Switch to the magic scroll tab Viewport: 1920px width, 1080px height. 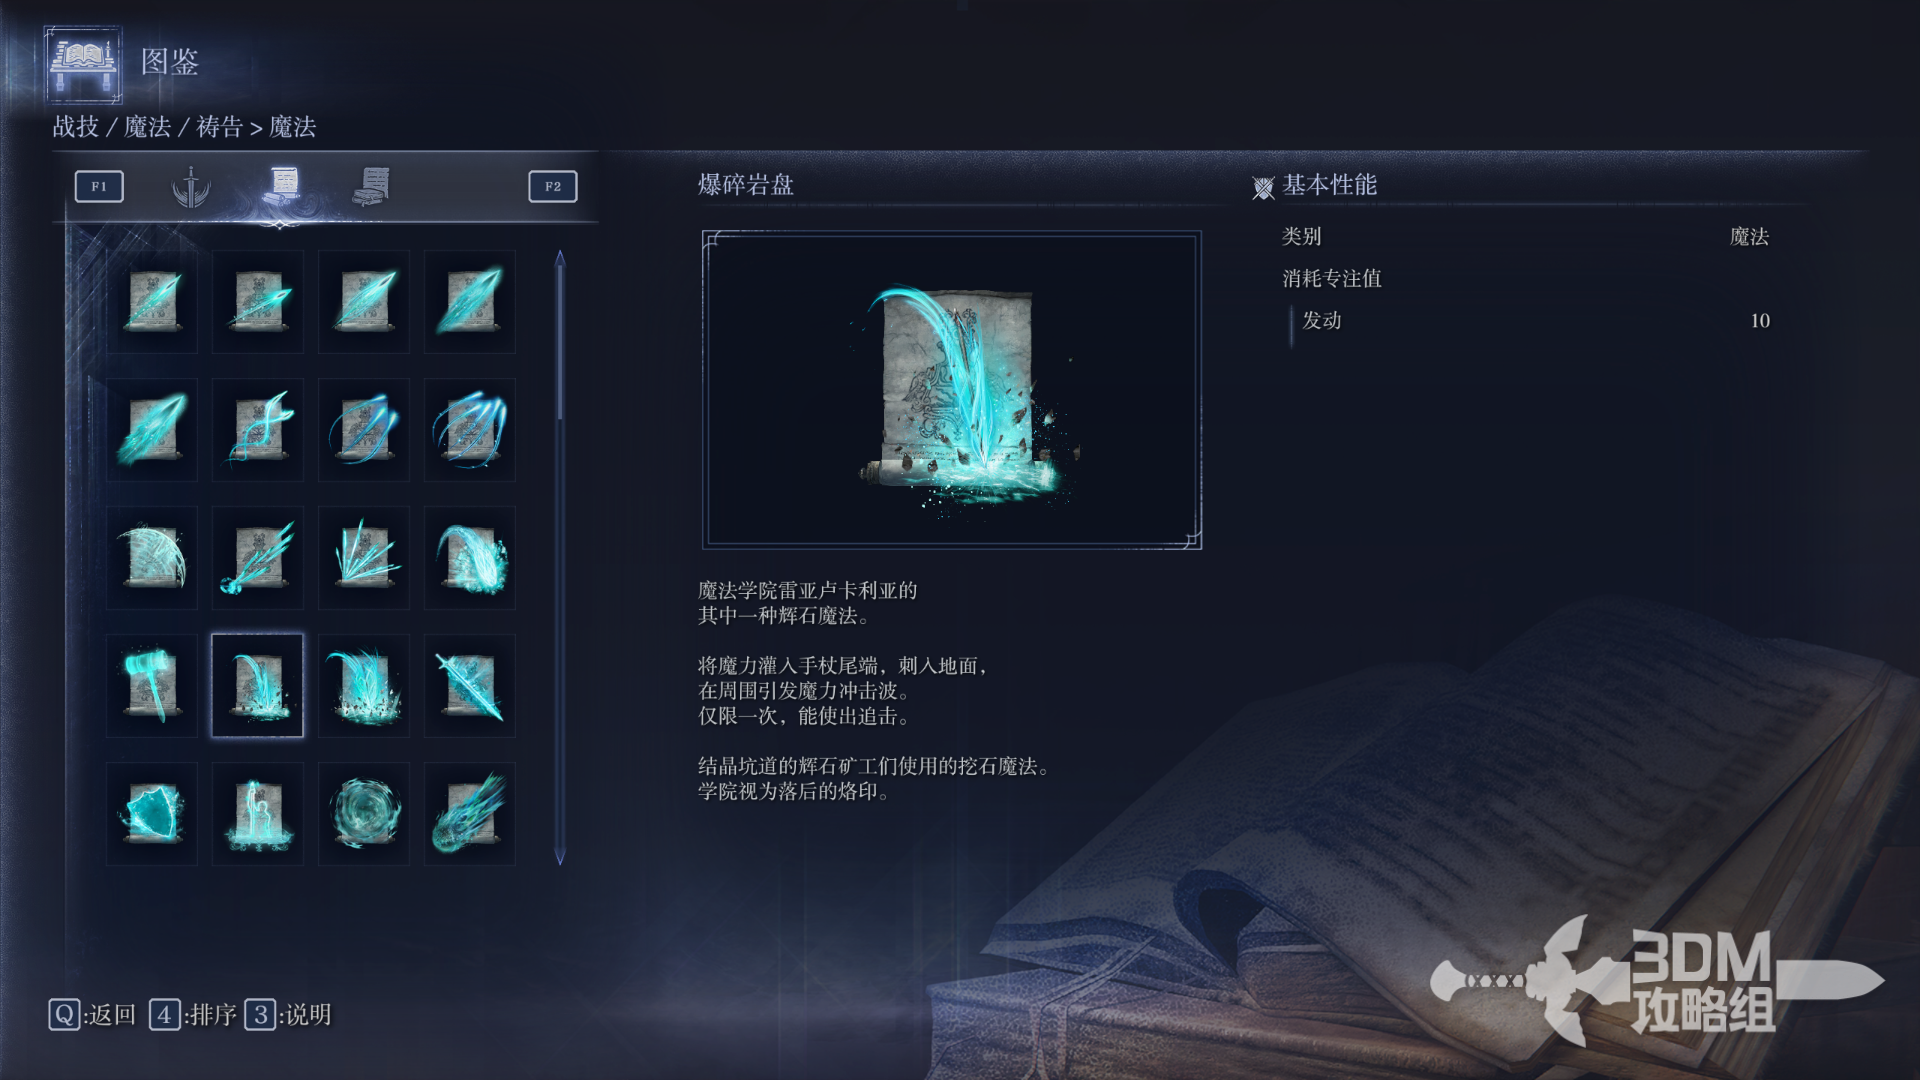point(282,185)
